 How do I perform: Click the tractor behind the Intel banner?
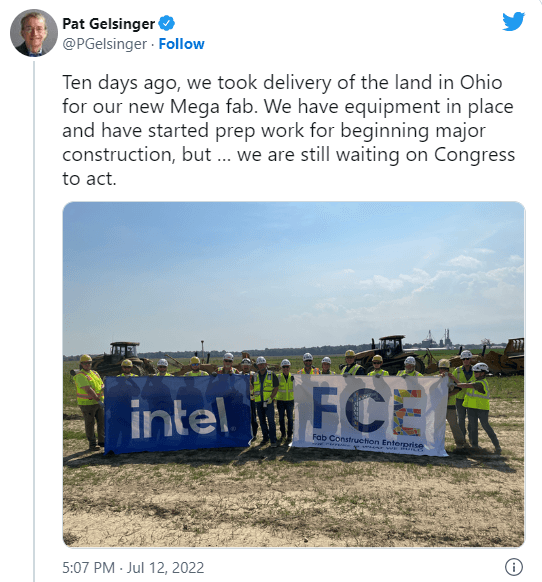(x=121, y=357)
